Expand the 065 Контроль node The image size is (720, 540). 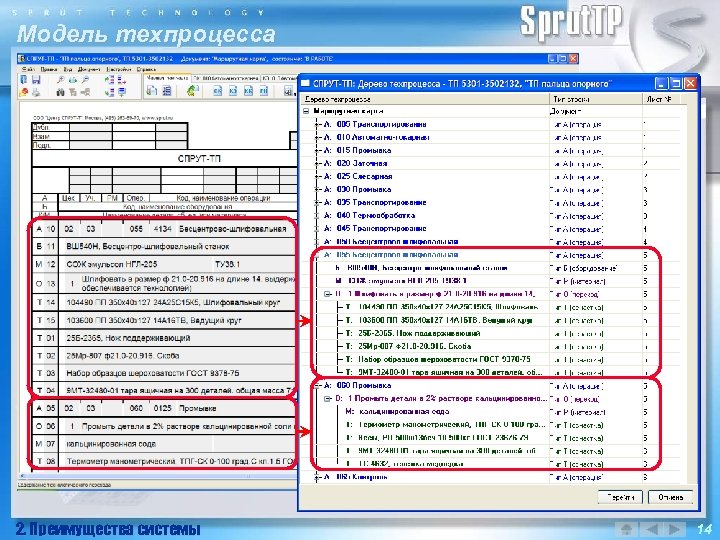(x=316, y=477)
